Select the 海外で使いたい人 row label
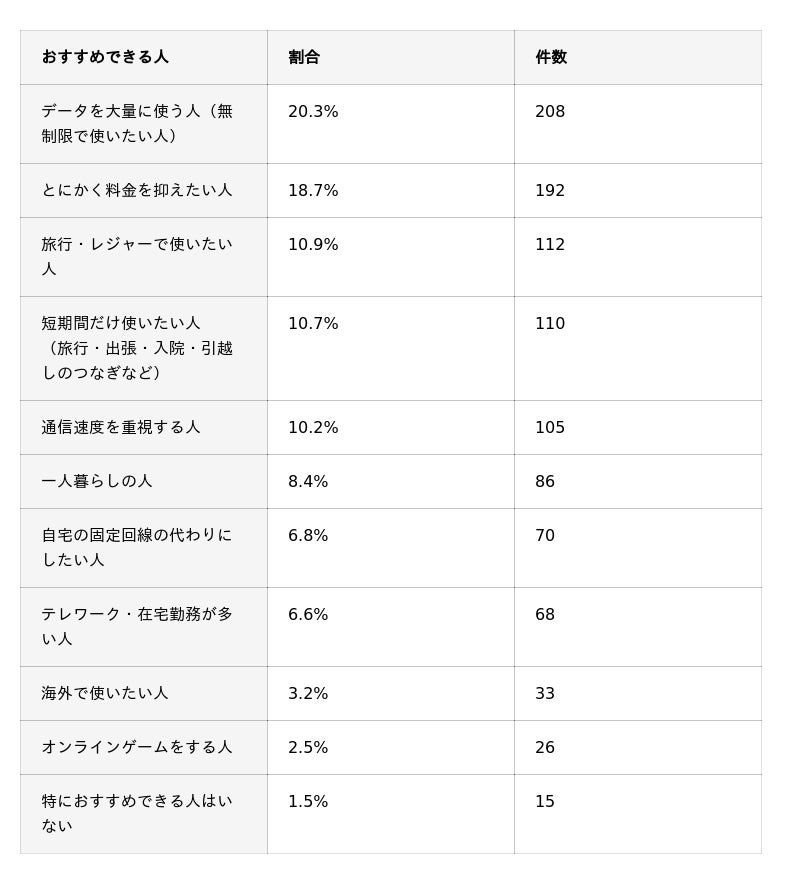 click(105, 693)
